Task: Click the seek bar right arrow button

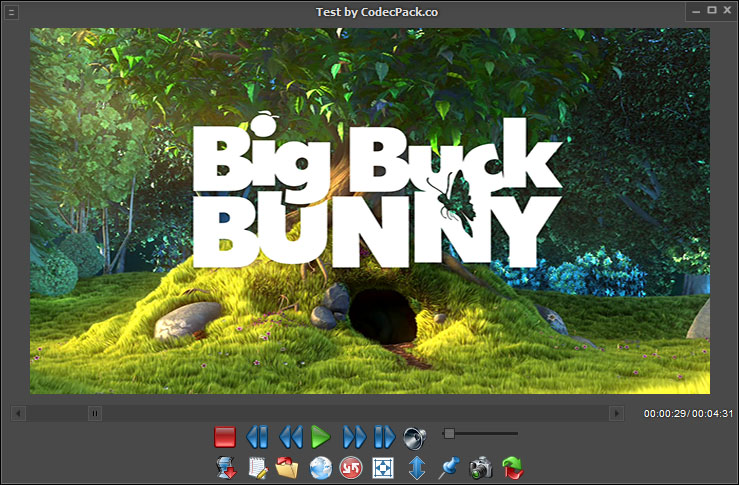Action: pos(616,414)
